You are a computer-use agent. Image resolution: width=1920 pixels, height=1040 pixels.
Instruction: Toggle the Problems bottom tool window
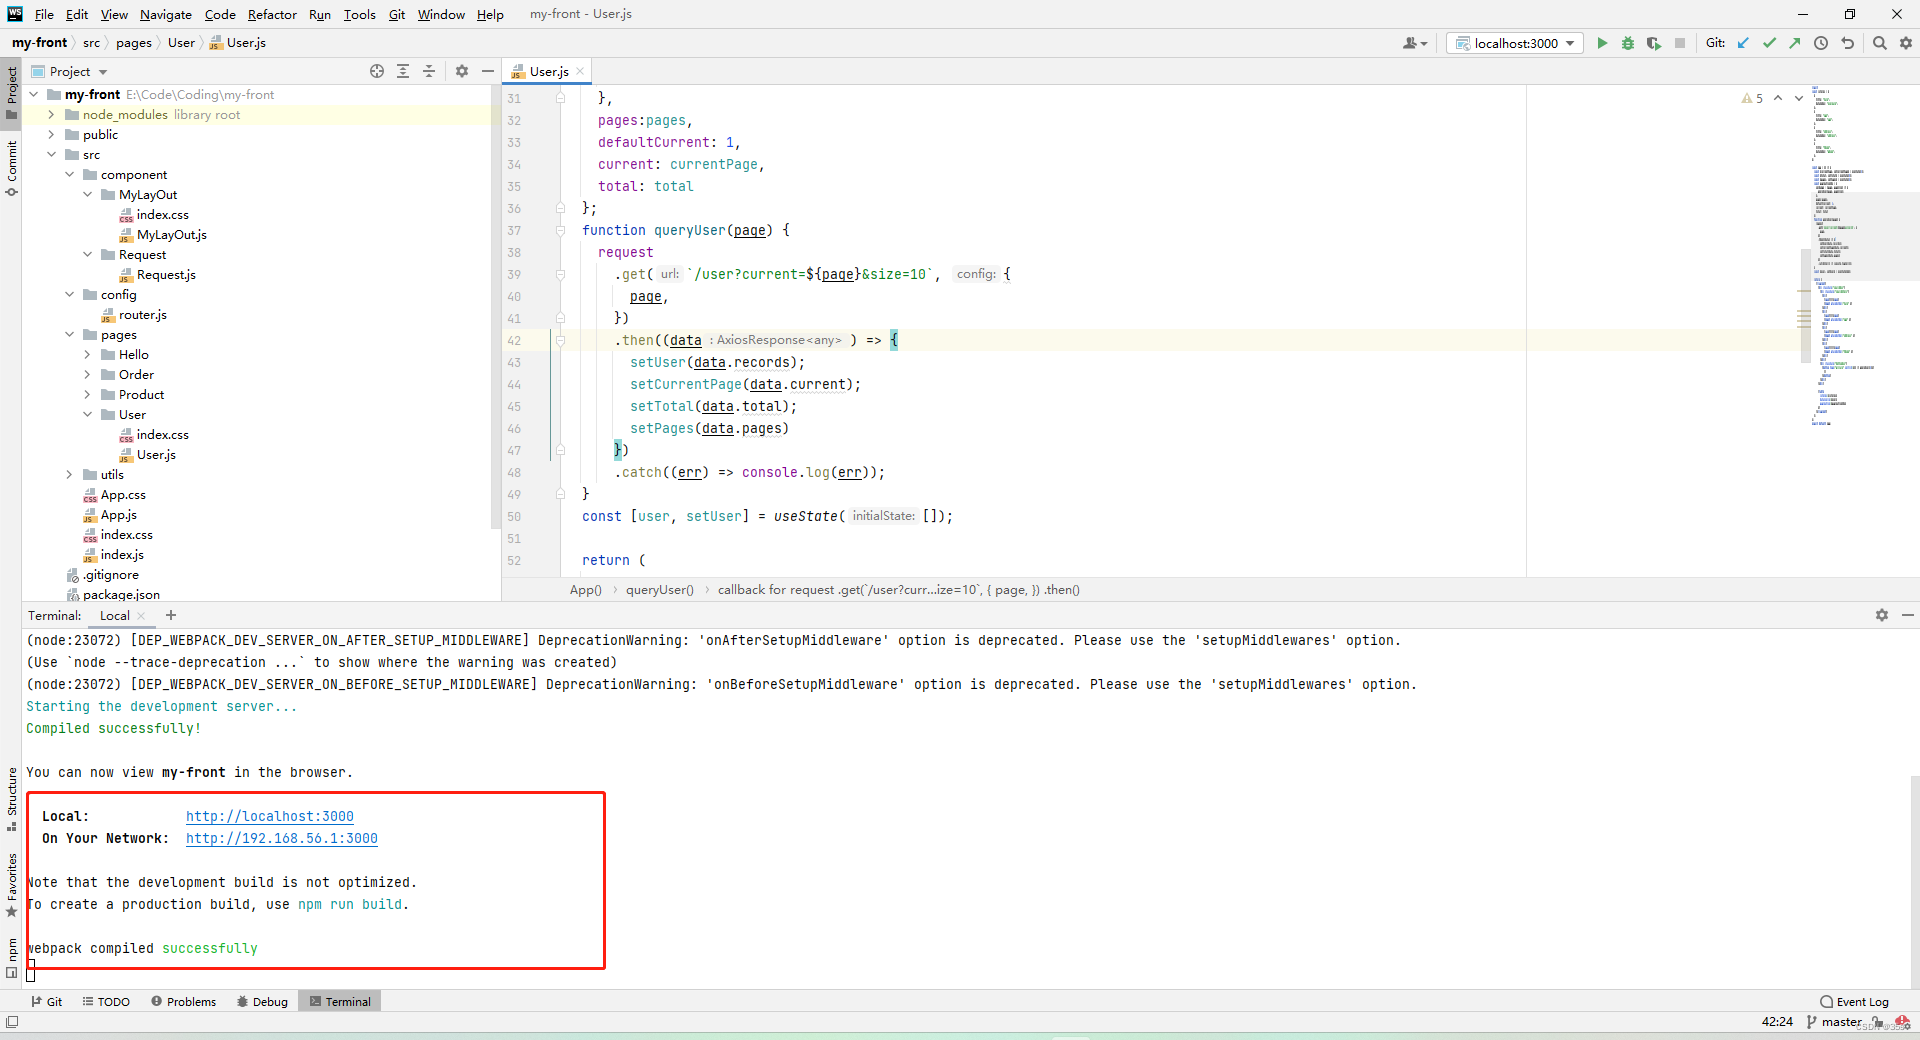point(183,1002)
